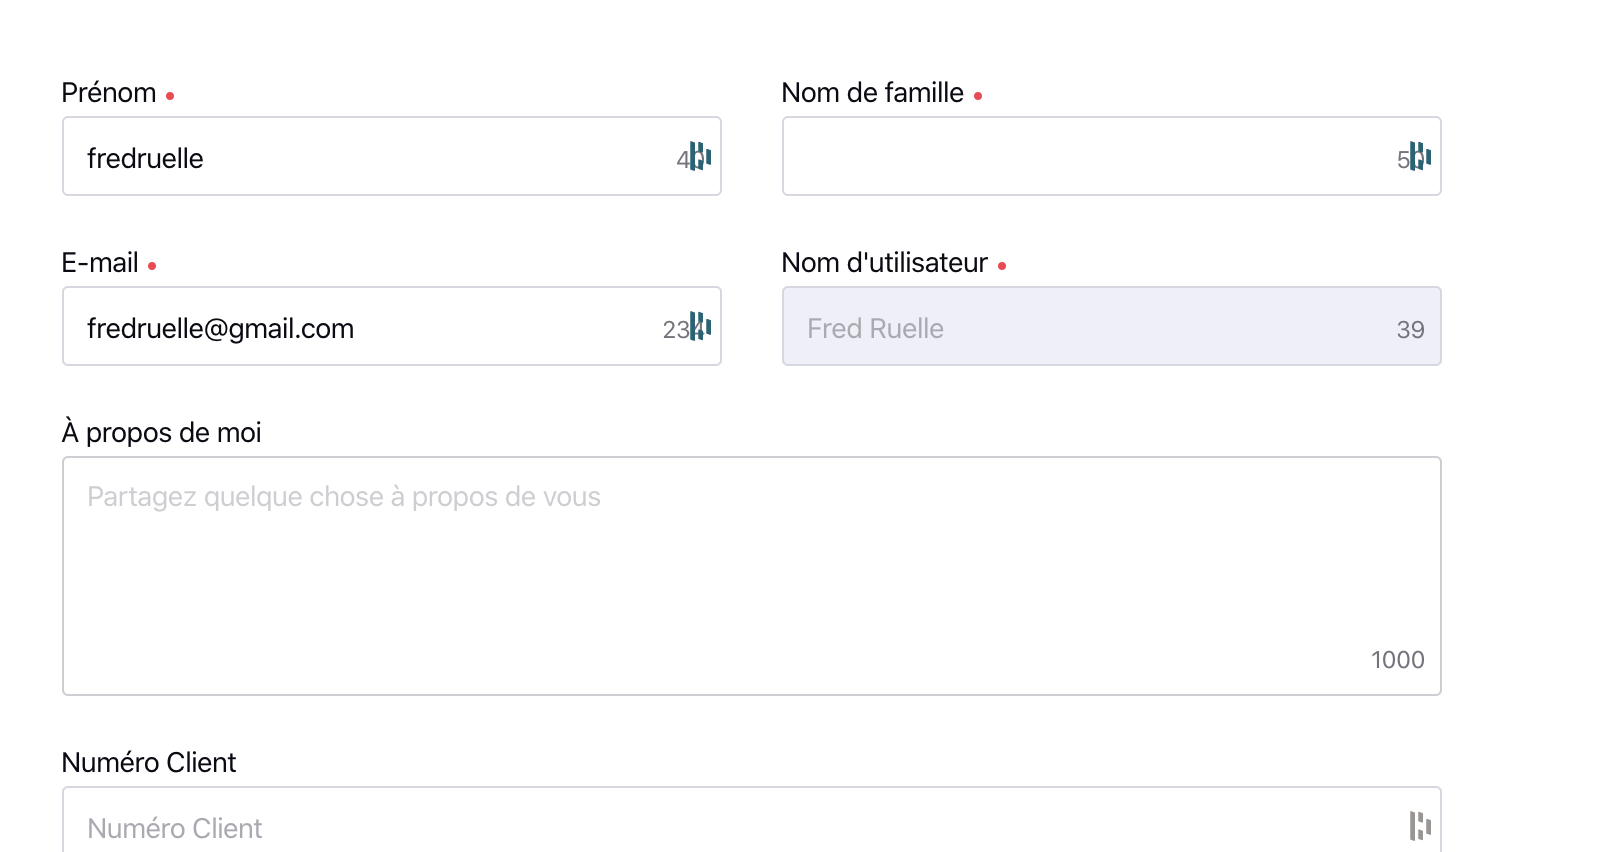1614x852 pixels.
Task: Select the 1000 character counter
Action: click(1397, 660)
